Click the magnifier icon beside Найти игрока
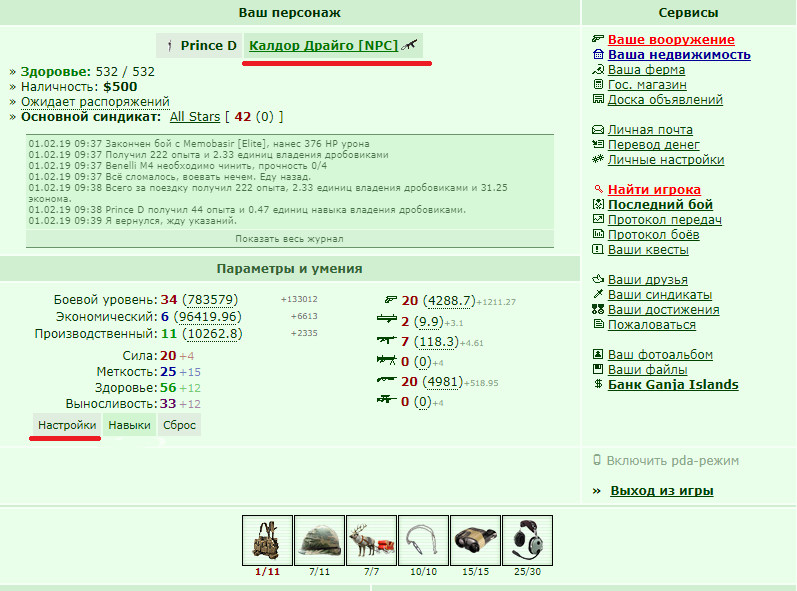Screen dimensions: 797x591 point(599,190)
